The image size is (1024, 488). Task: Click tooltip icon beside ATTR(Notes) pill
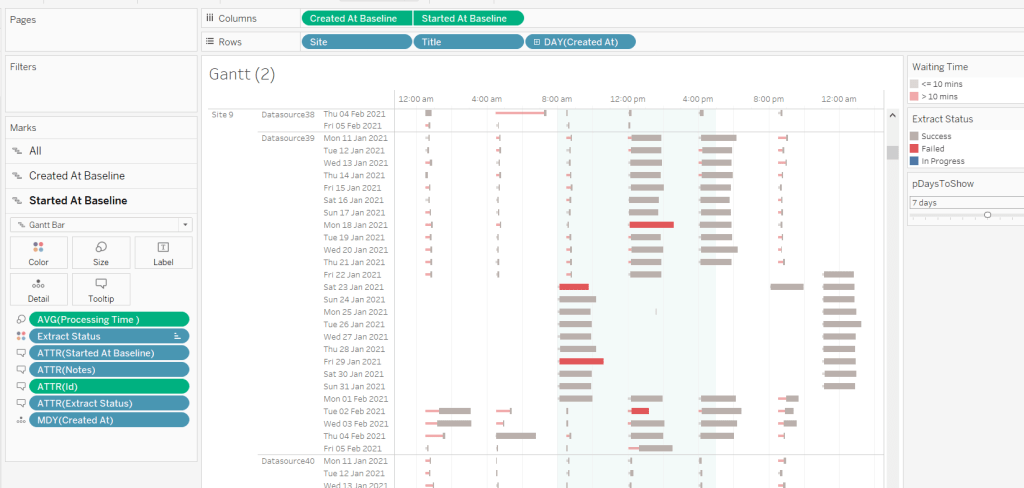21,370
